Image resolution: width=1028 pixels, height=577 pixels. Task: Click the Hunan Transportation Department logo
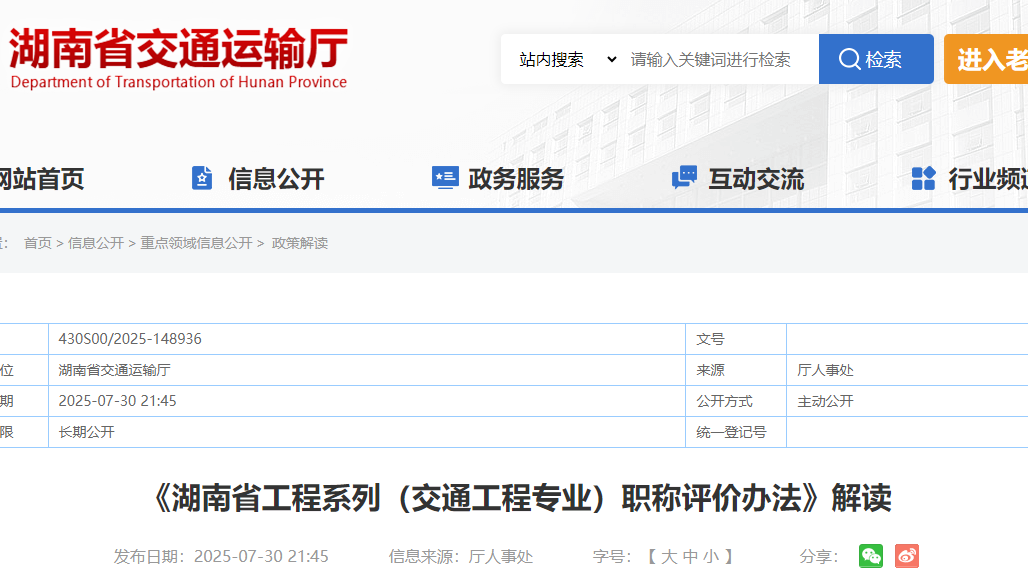pos(178,55)
